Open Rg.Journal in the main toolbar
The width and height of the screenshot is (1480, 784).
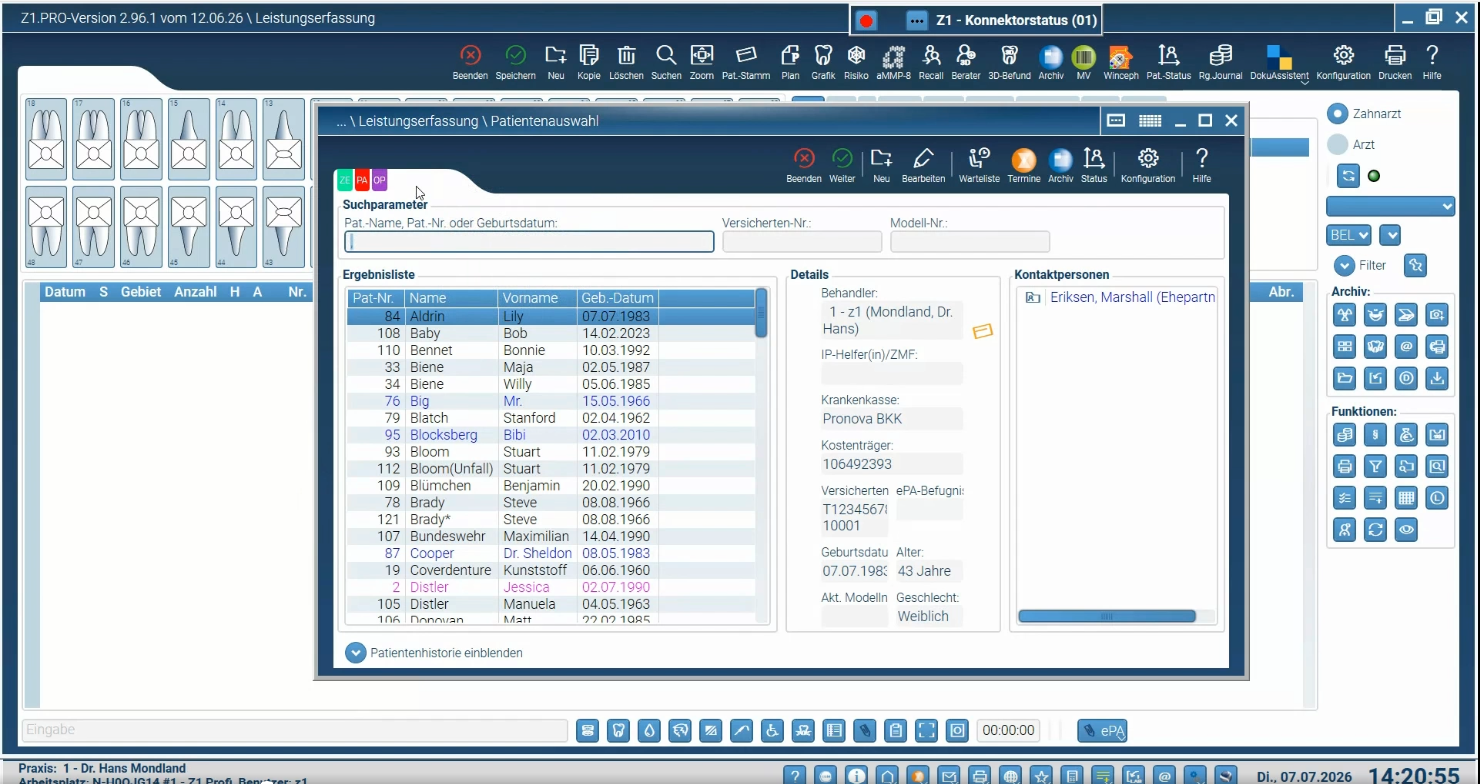(1219, 61)
